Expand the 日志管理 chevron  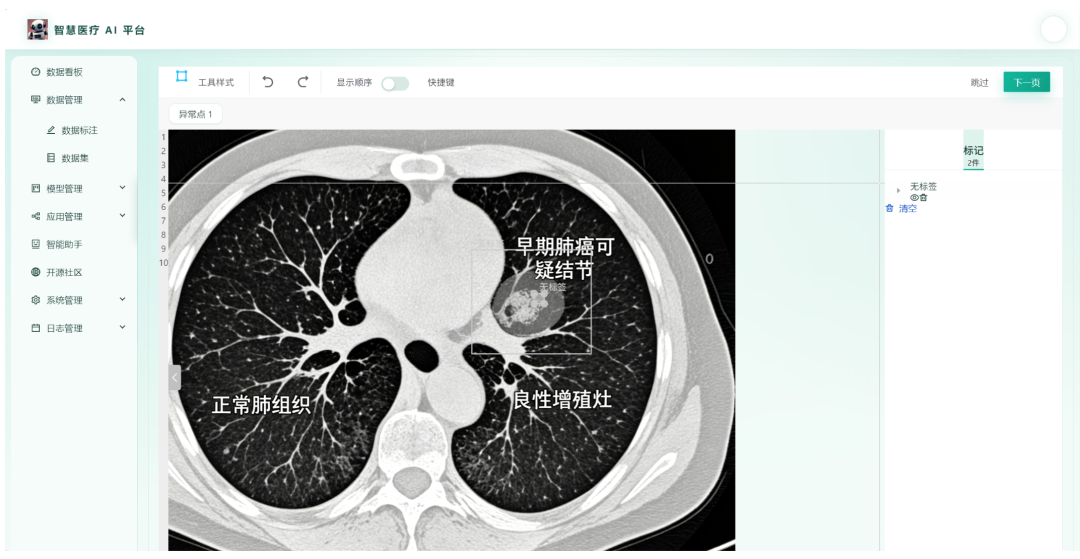click(123, 327)
